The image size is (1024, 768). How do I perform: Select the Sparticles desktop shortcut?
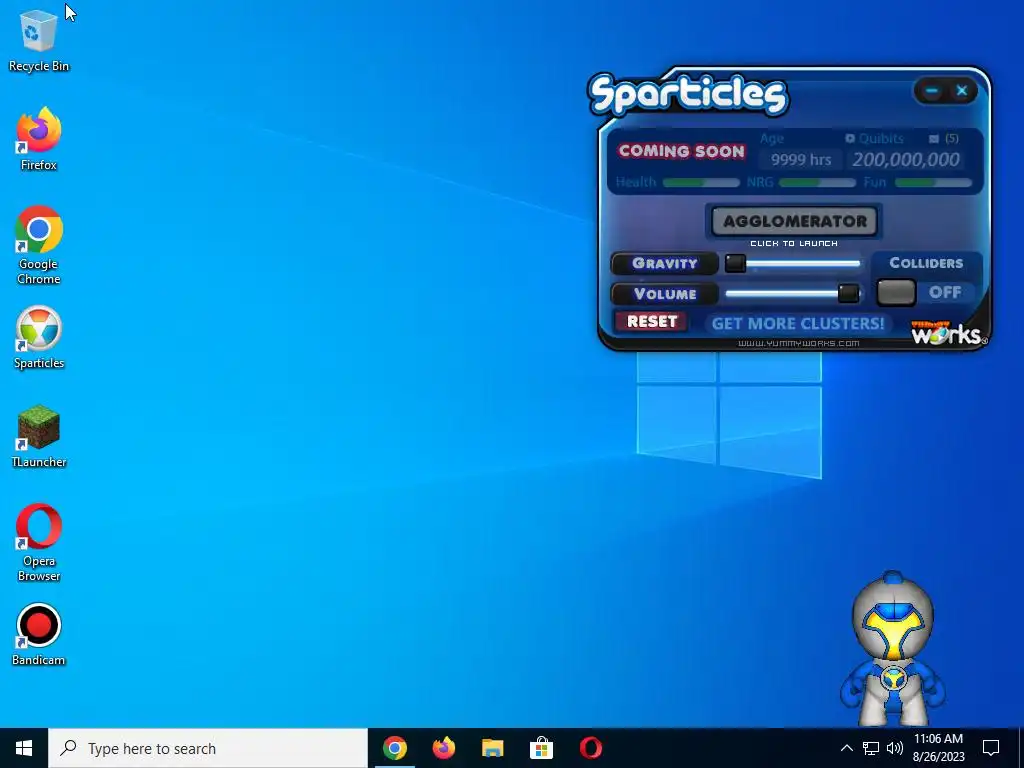click(x=39, y=338)
